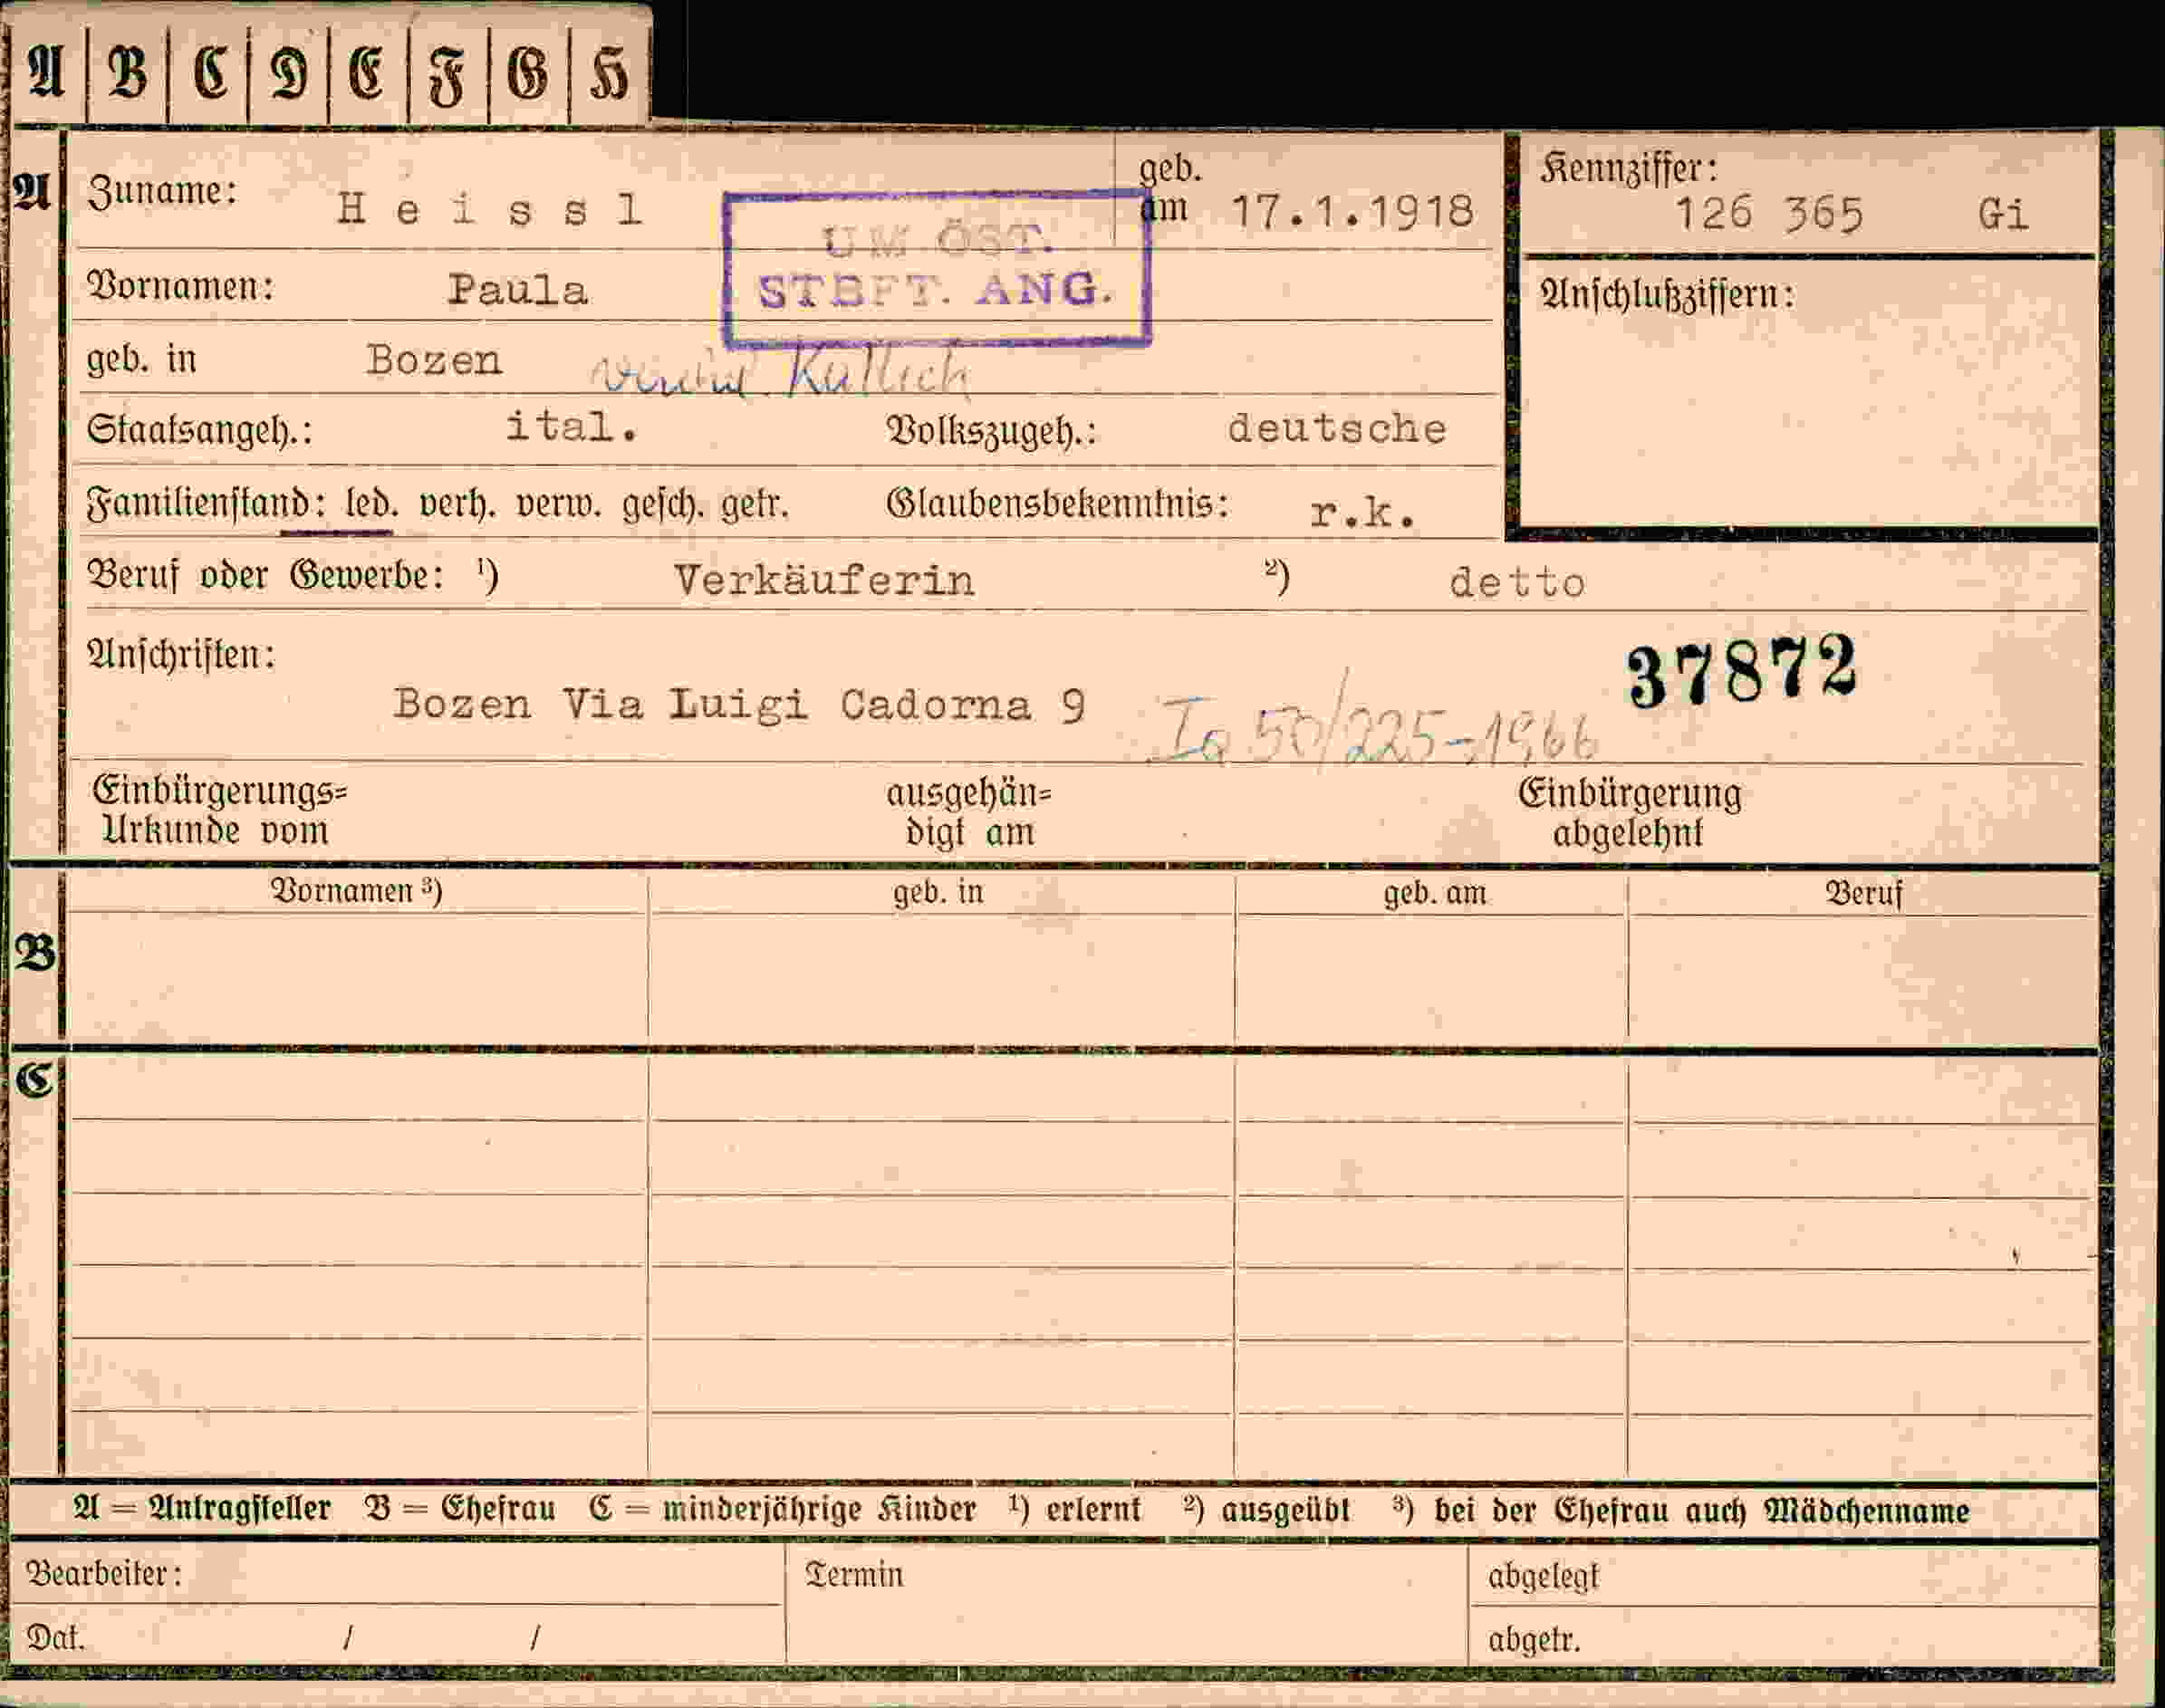The height and width of the screenshot is (1708, 2165).
Task: Click the "Einbürgerung abgelehnt" label
Action: tap(1630, 814)
